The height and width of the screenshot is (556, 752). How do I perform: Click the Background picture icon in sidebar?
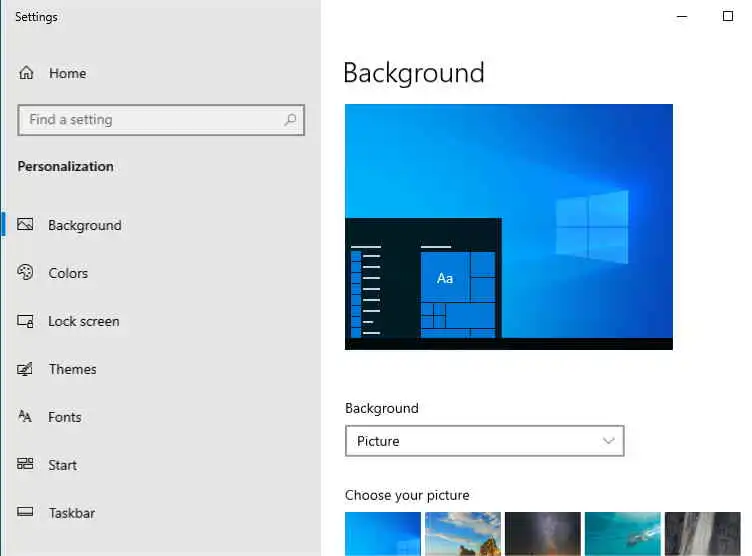[25, 225]
